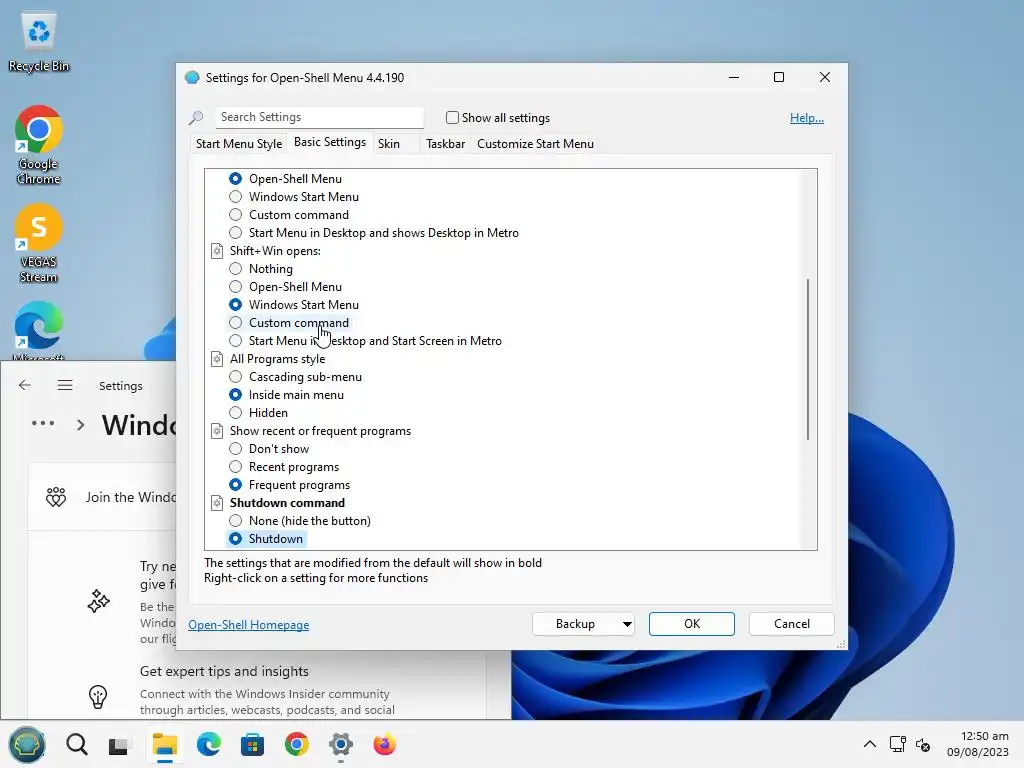The width and height of the screenshot is (1024, 768).
Task: Open VEGAS Stream desktop shortcut
Action: [39, 243]
